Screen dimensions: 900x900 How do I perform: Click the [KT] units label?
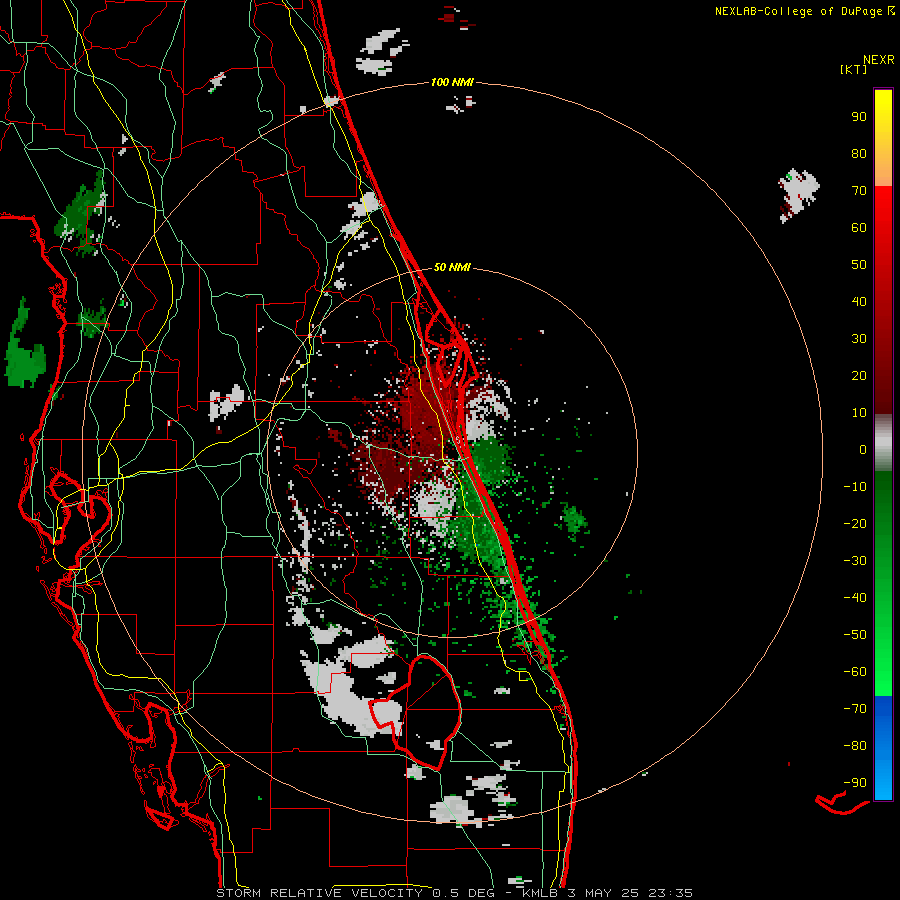click(x=854, y=69)
